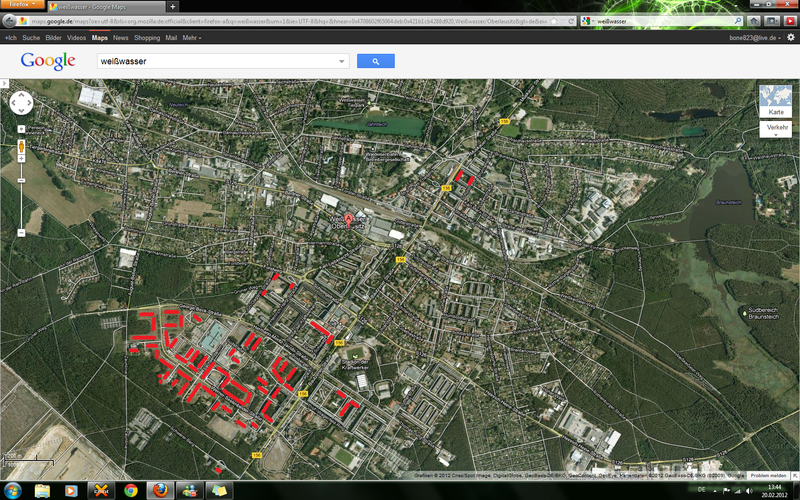Zoom out with the minus button
The height and width of the screenshot is (500, 800).
[x=21, y=233]
